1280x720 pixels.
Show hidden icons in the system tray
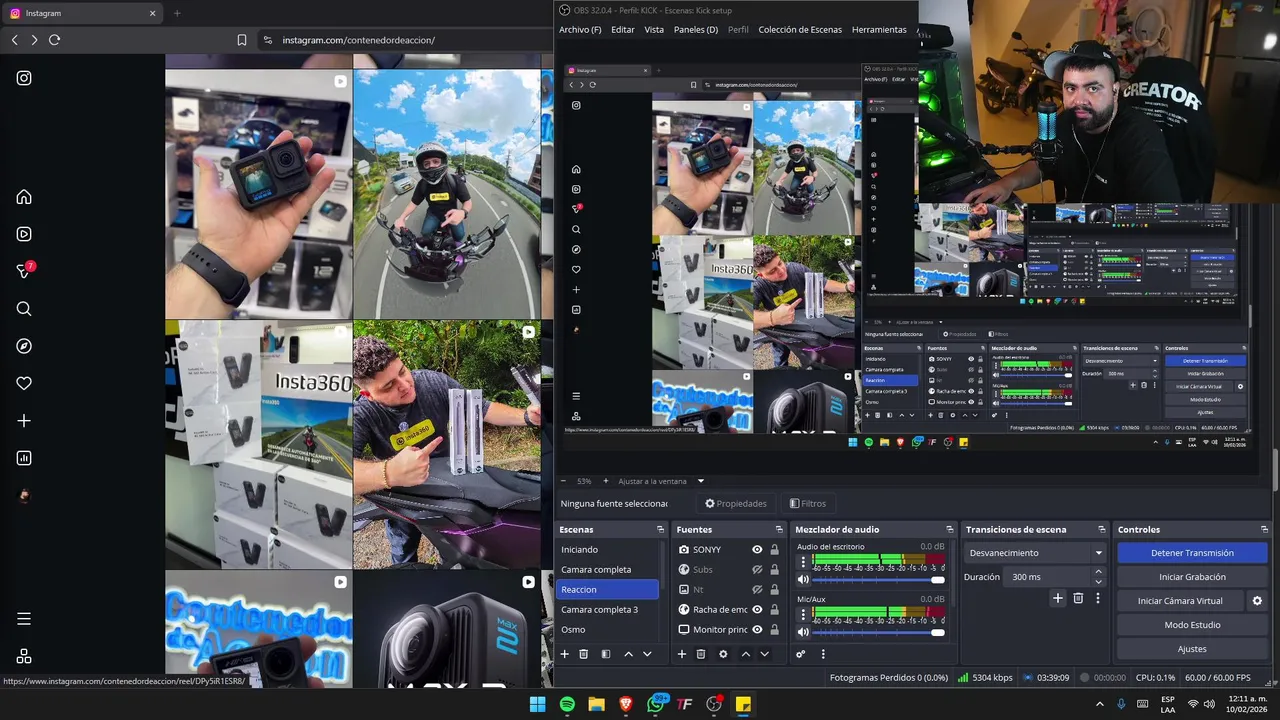pos(1100,704)
